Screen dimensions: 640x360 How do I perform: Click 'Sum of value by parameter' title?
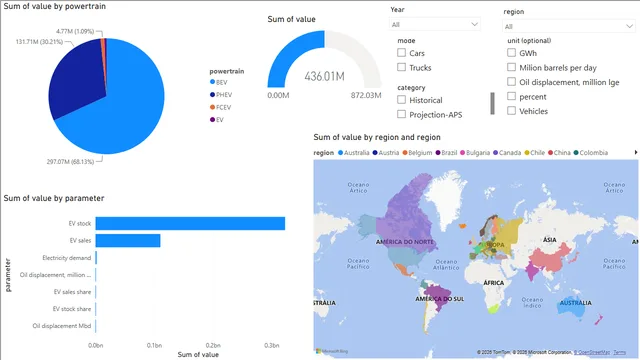tap(54, 198)
